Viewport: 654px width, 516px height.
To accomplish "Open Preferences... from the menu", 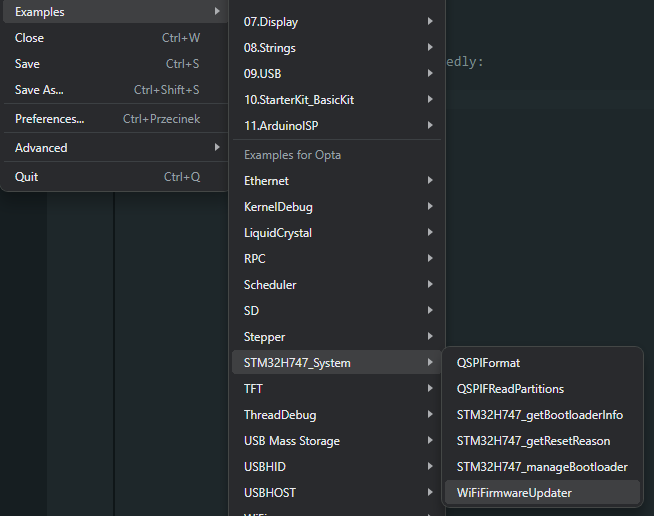I will tap(116, 119).
